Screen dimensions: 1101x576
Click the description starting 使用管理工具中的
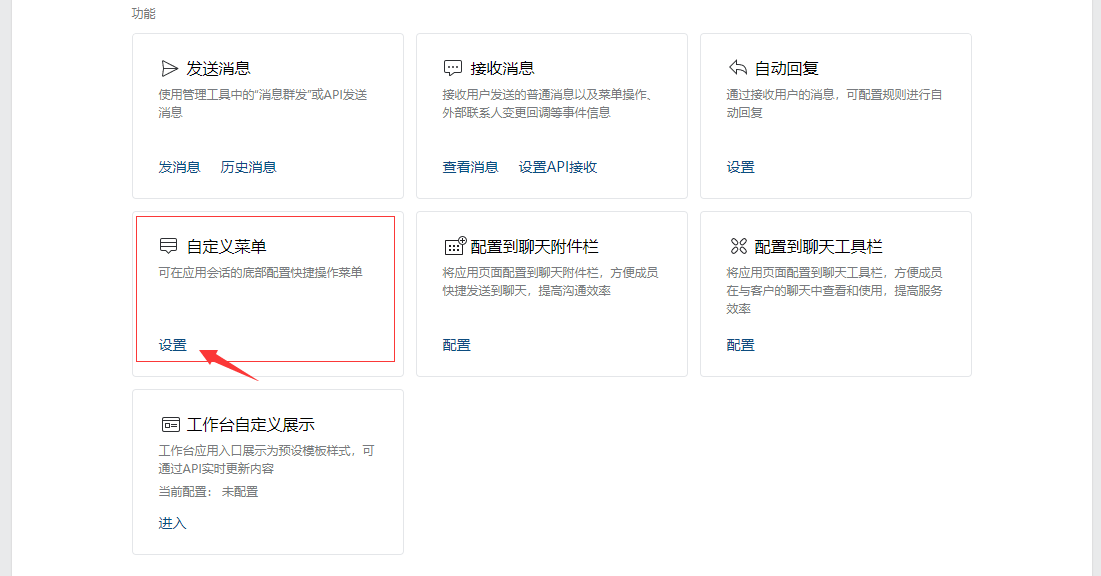tap(263, 103)
